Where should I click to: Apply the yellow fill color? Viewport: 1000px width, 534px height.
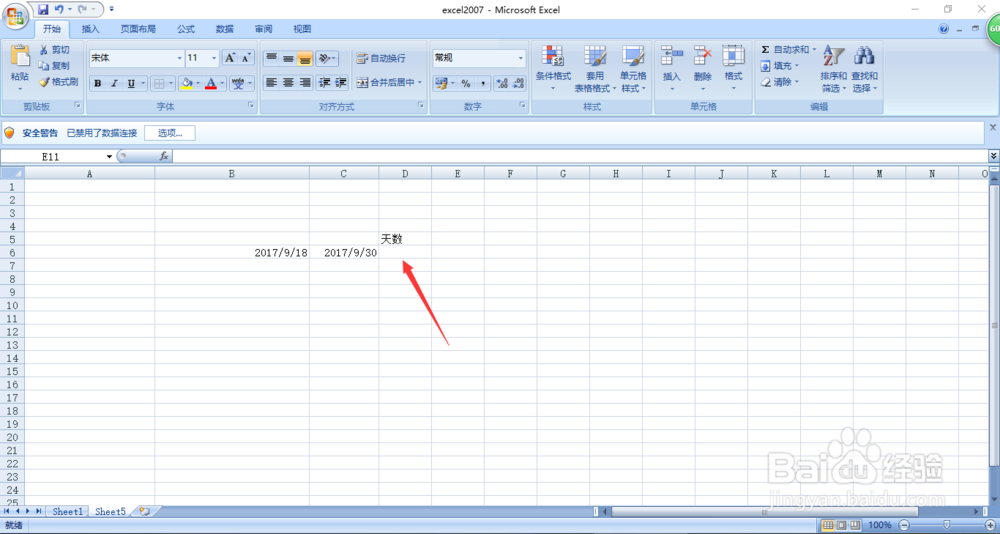[186, 84]
